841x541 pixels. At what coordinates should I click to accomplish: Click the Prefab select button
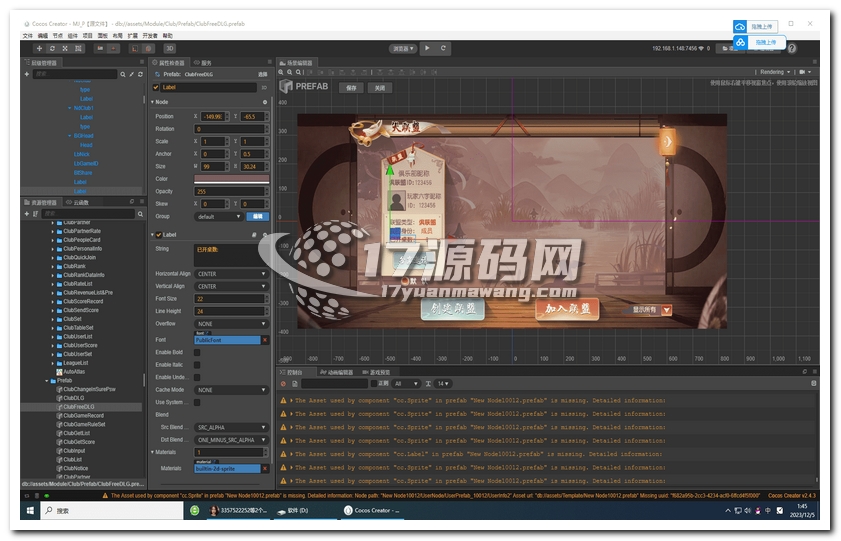point(262,75)
